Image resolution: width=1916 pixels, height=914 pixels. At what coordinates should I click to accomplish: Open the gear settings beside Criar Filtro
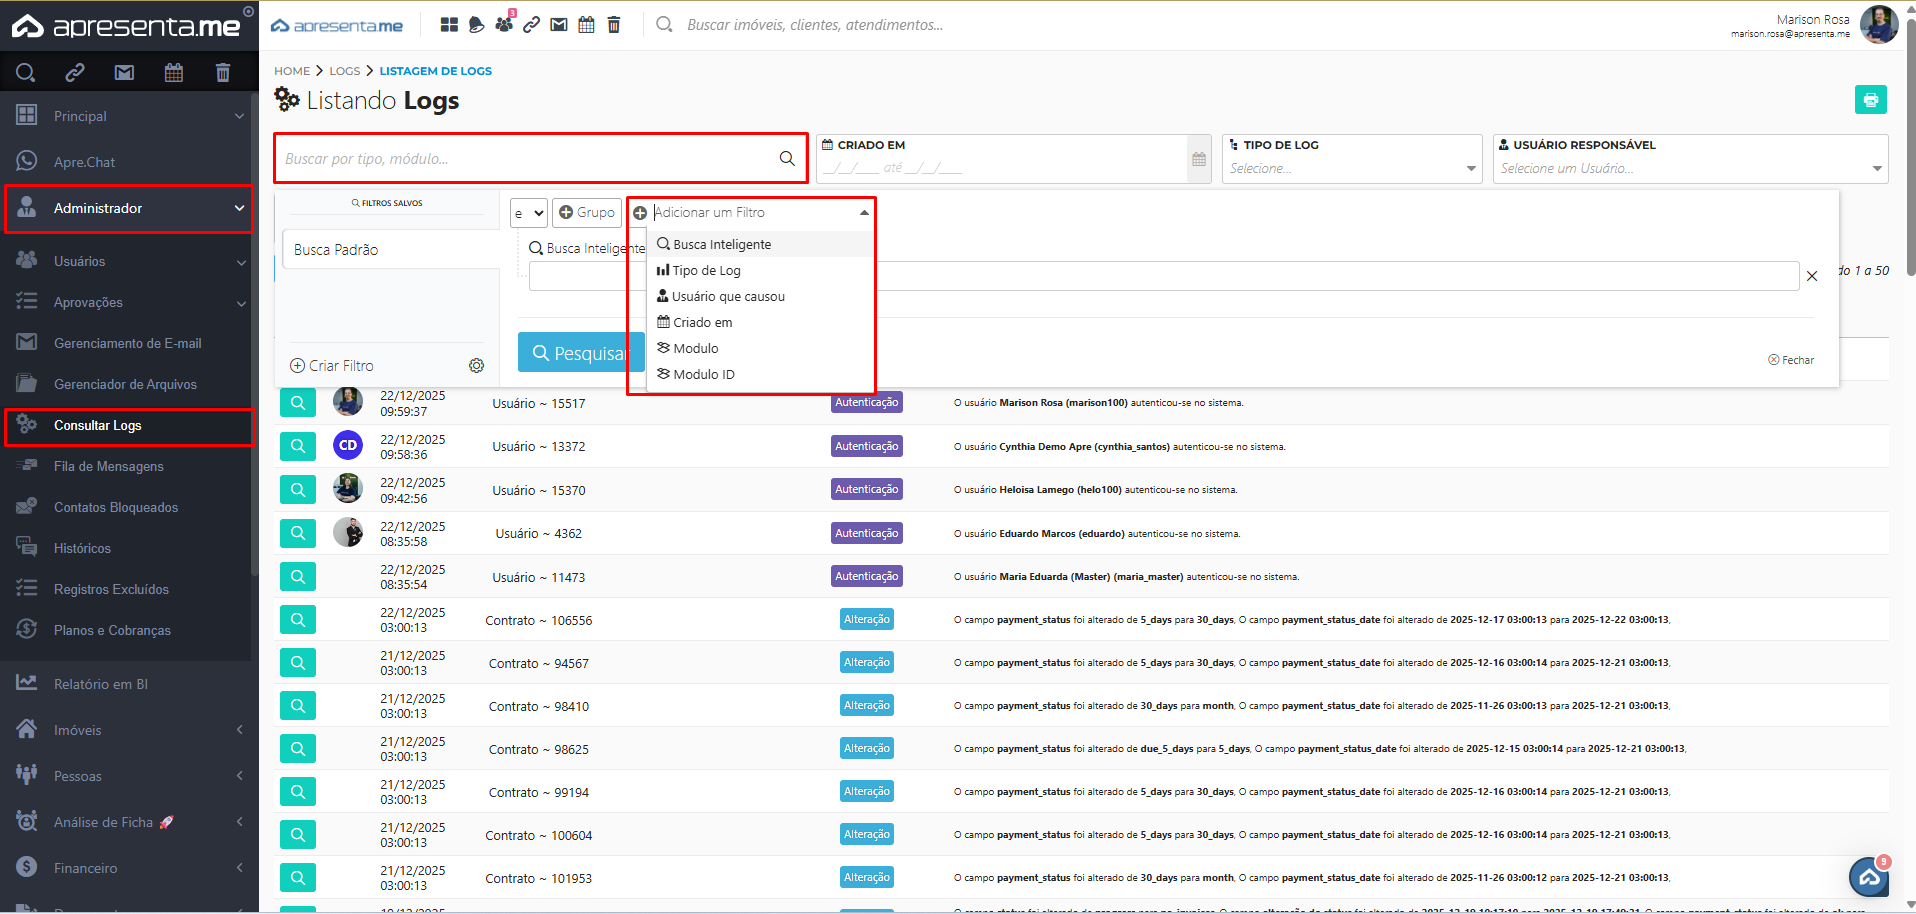477,366
